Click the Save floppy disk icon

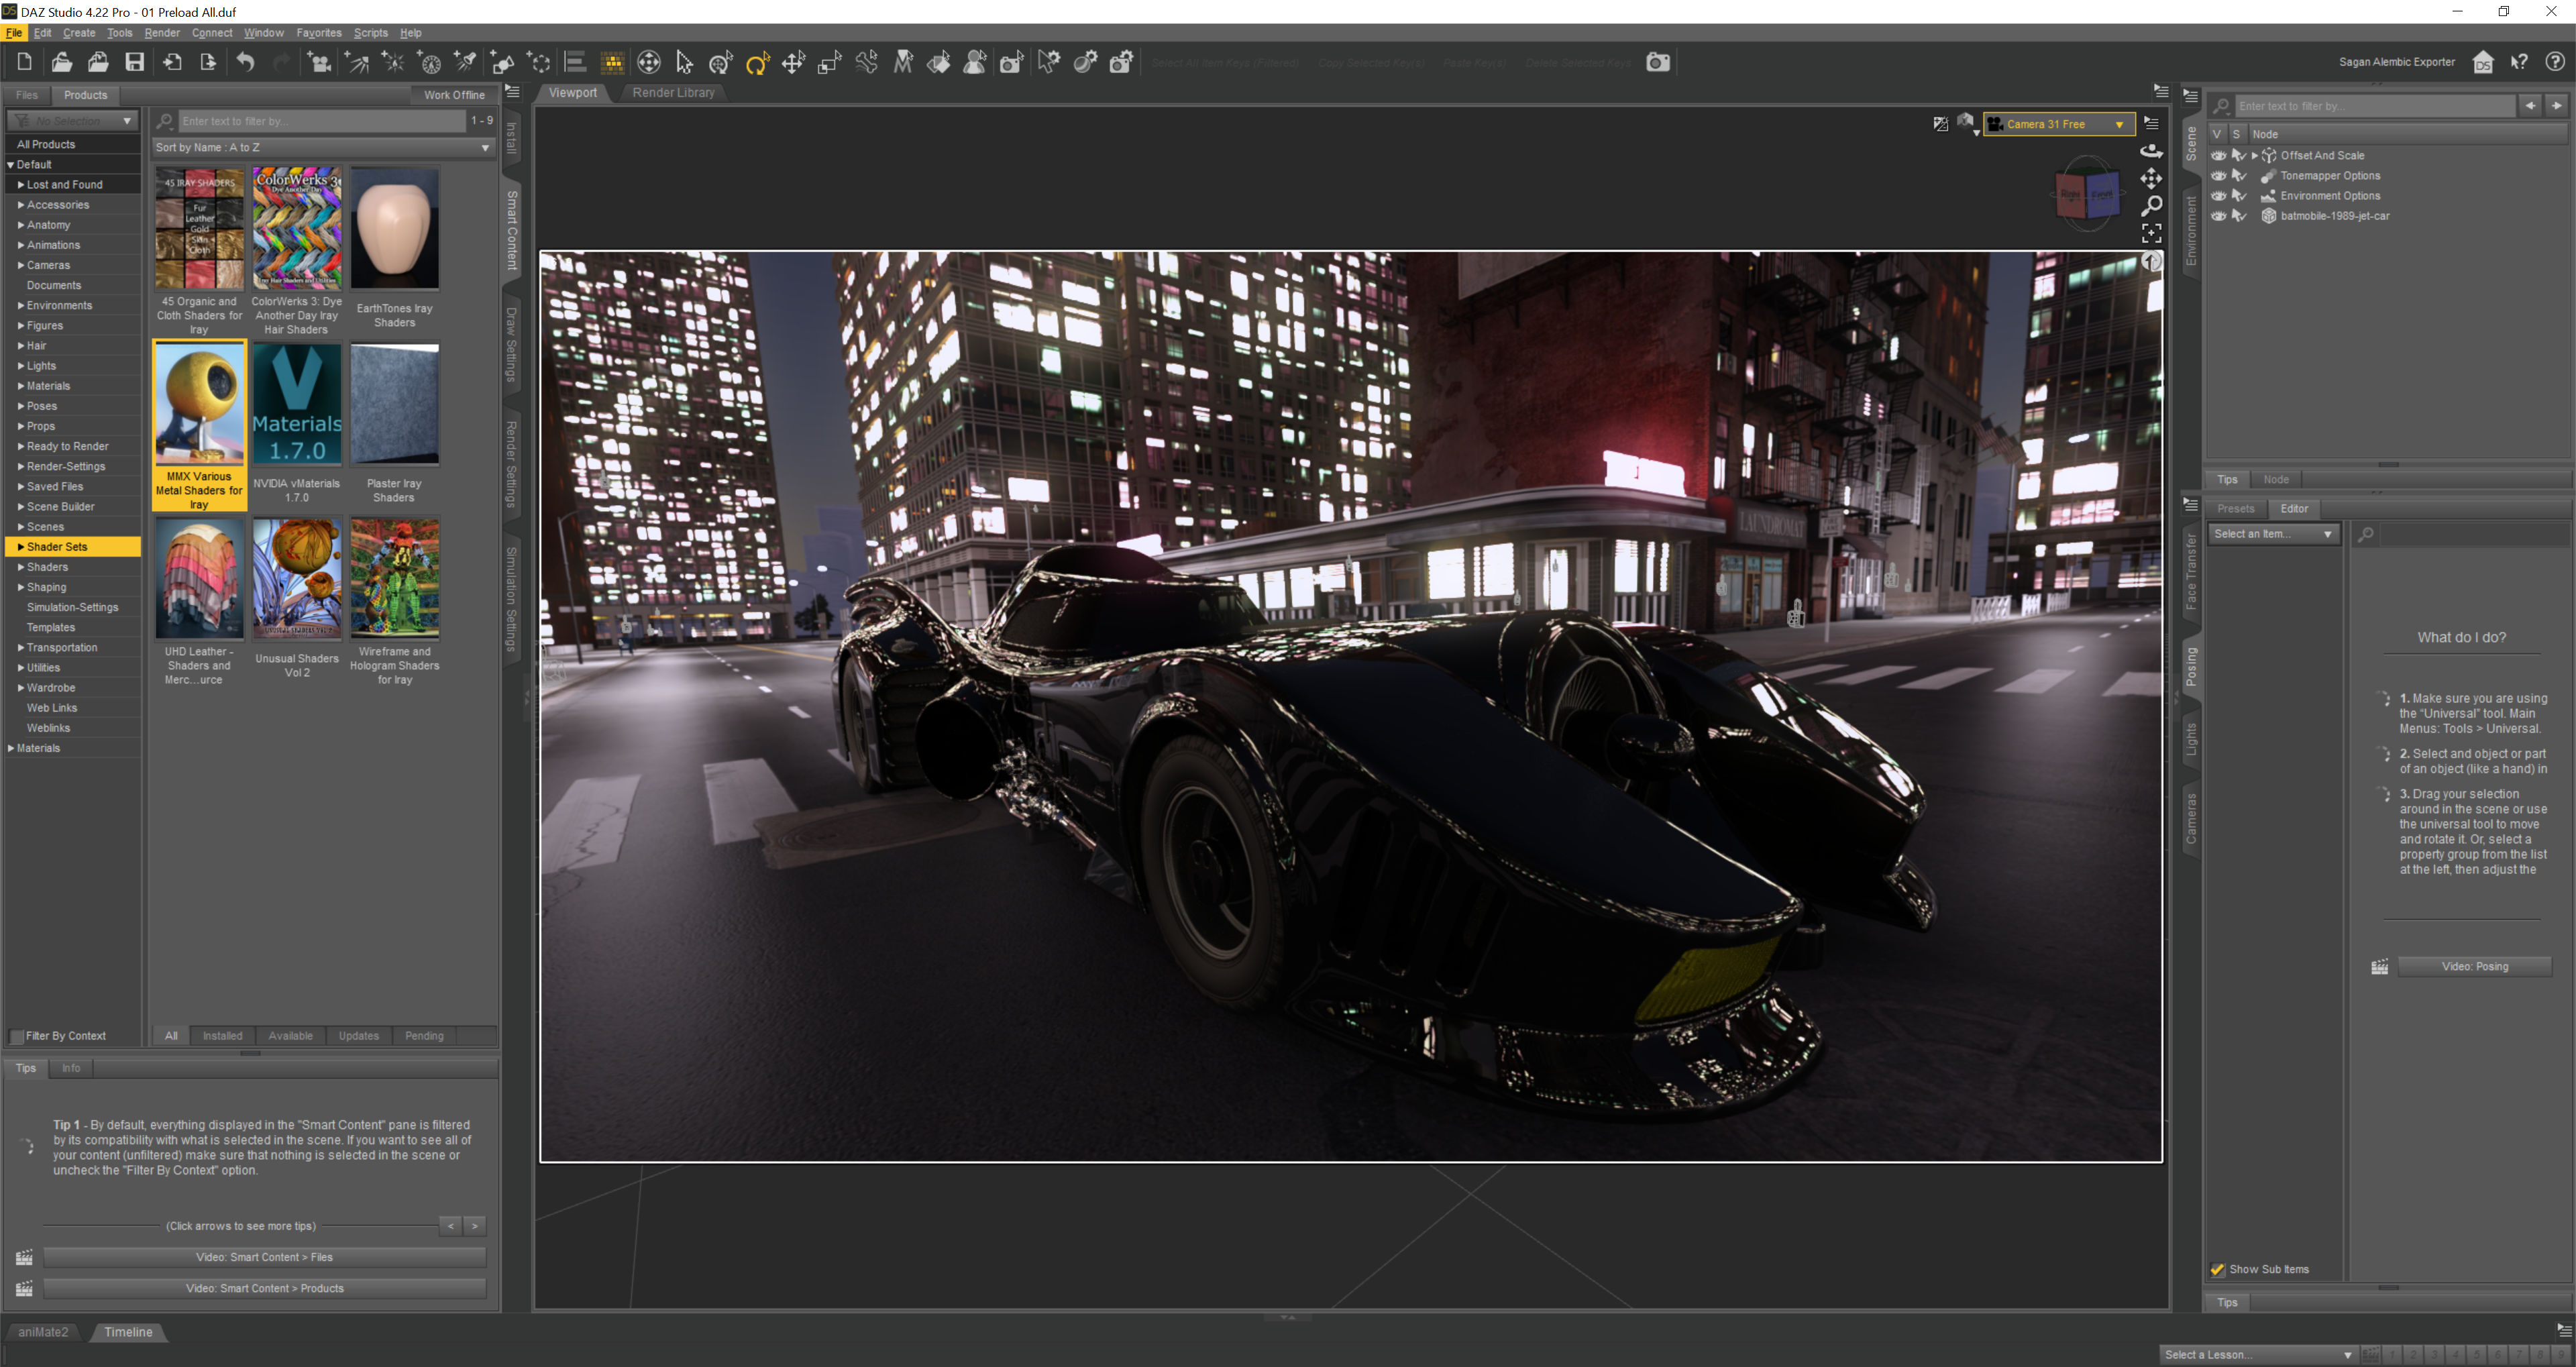(134, 62)
